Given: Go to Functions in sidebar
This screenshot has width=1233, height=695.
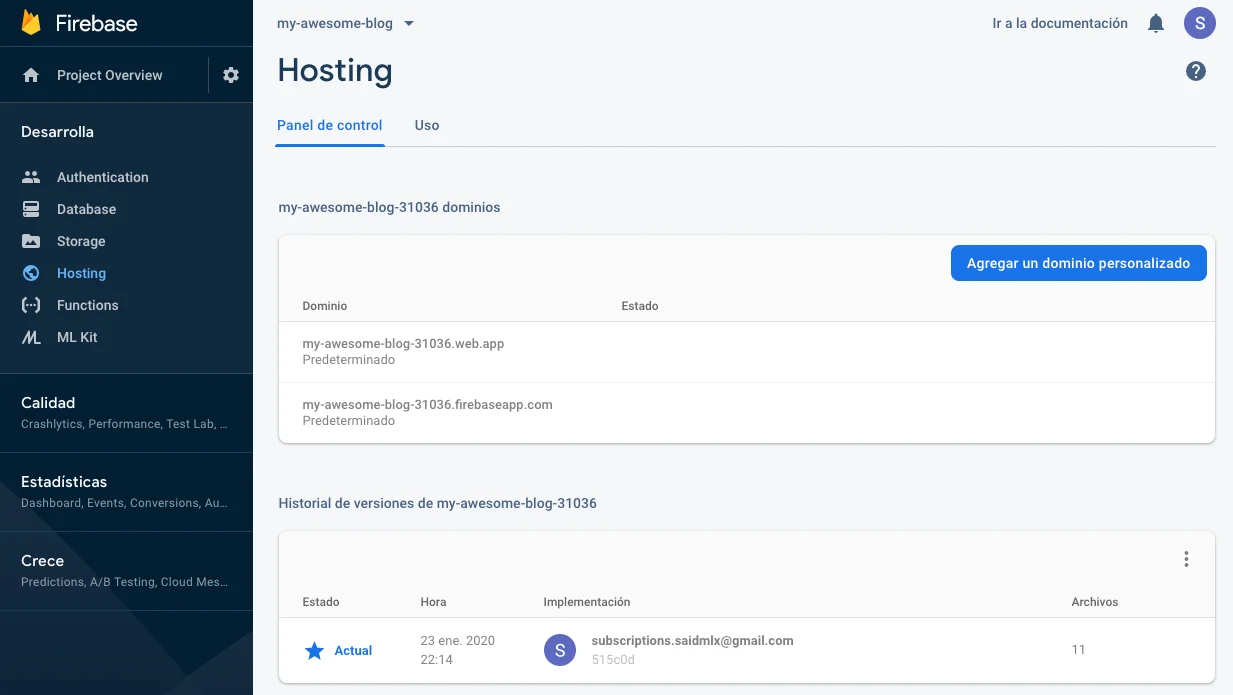Looking at the screenshot, I should pos(87,305).
